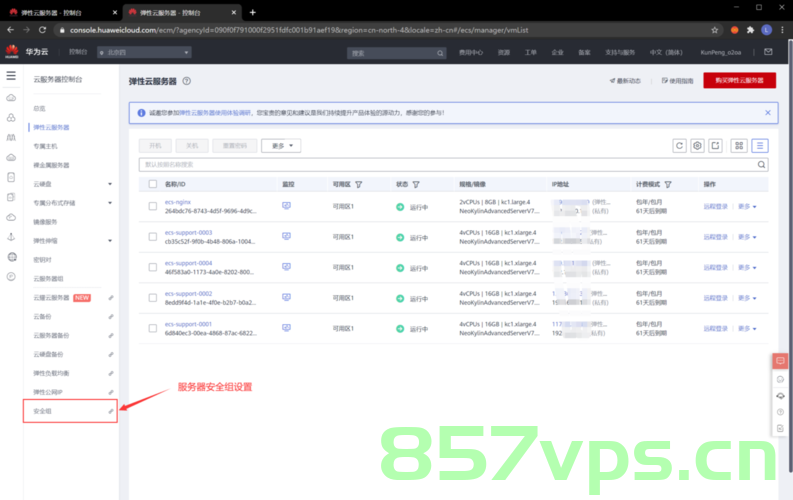Open the hamburger menu in the left sidebar
The height and width of the screenshot is (500, 793).
[11, 76]
